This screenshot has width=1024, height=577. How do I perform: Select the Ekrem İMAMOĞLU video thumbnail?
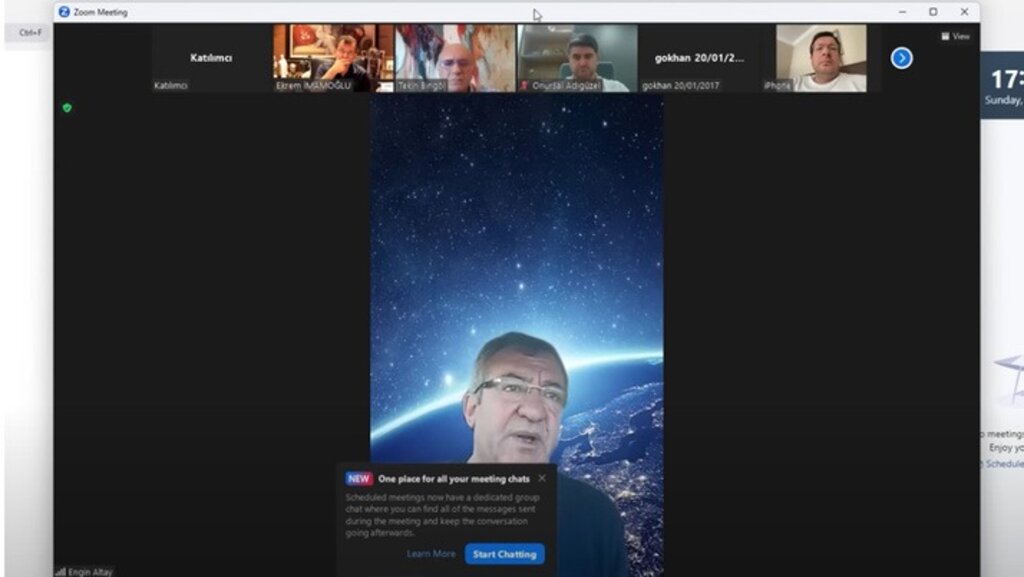click(333, 58)
